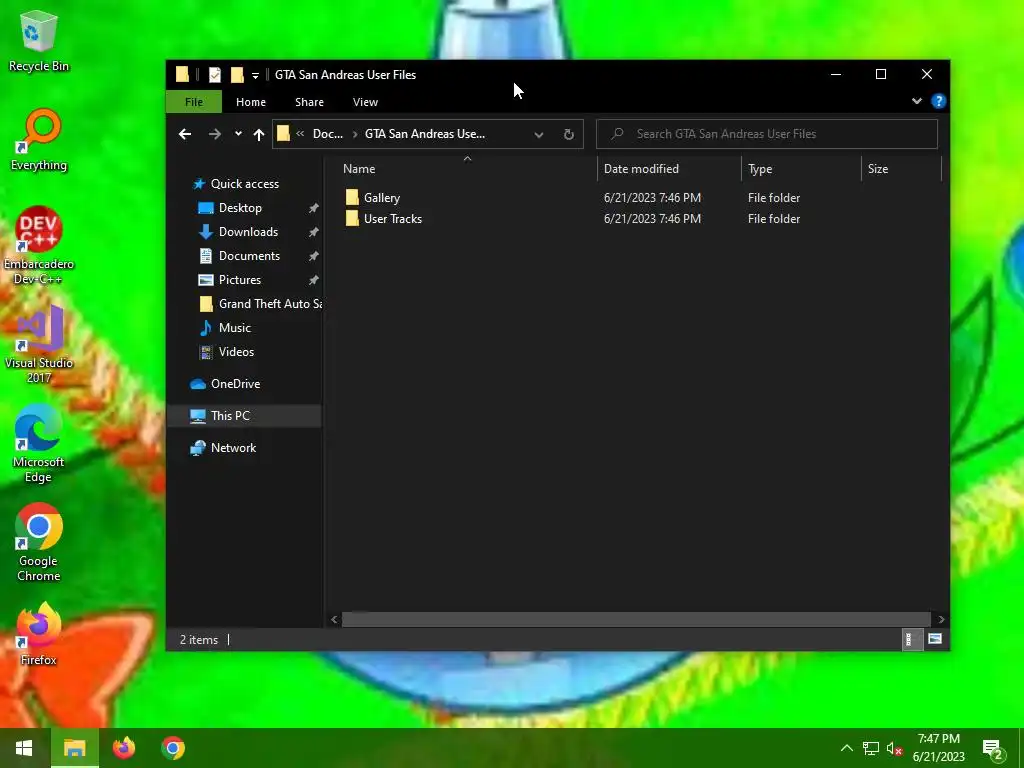This screenshot has height=768, width=1024.
Task: Select Quick access in navigation pane
Action: pyautogui.click(x=245, y=184)
